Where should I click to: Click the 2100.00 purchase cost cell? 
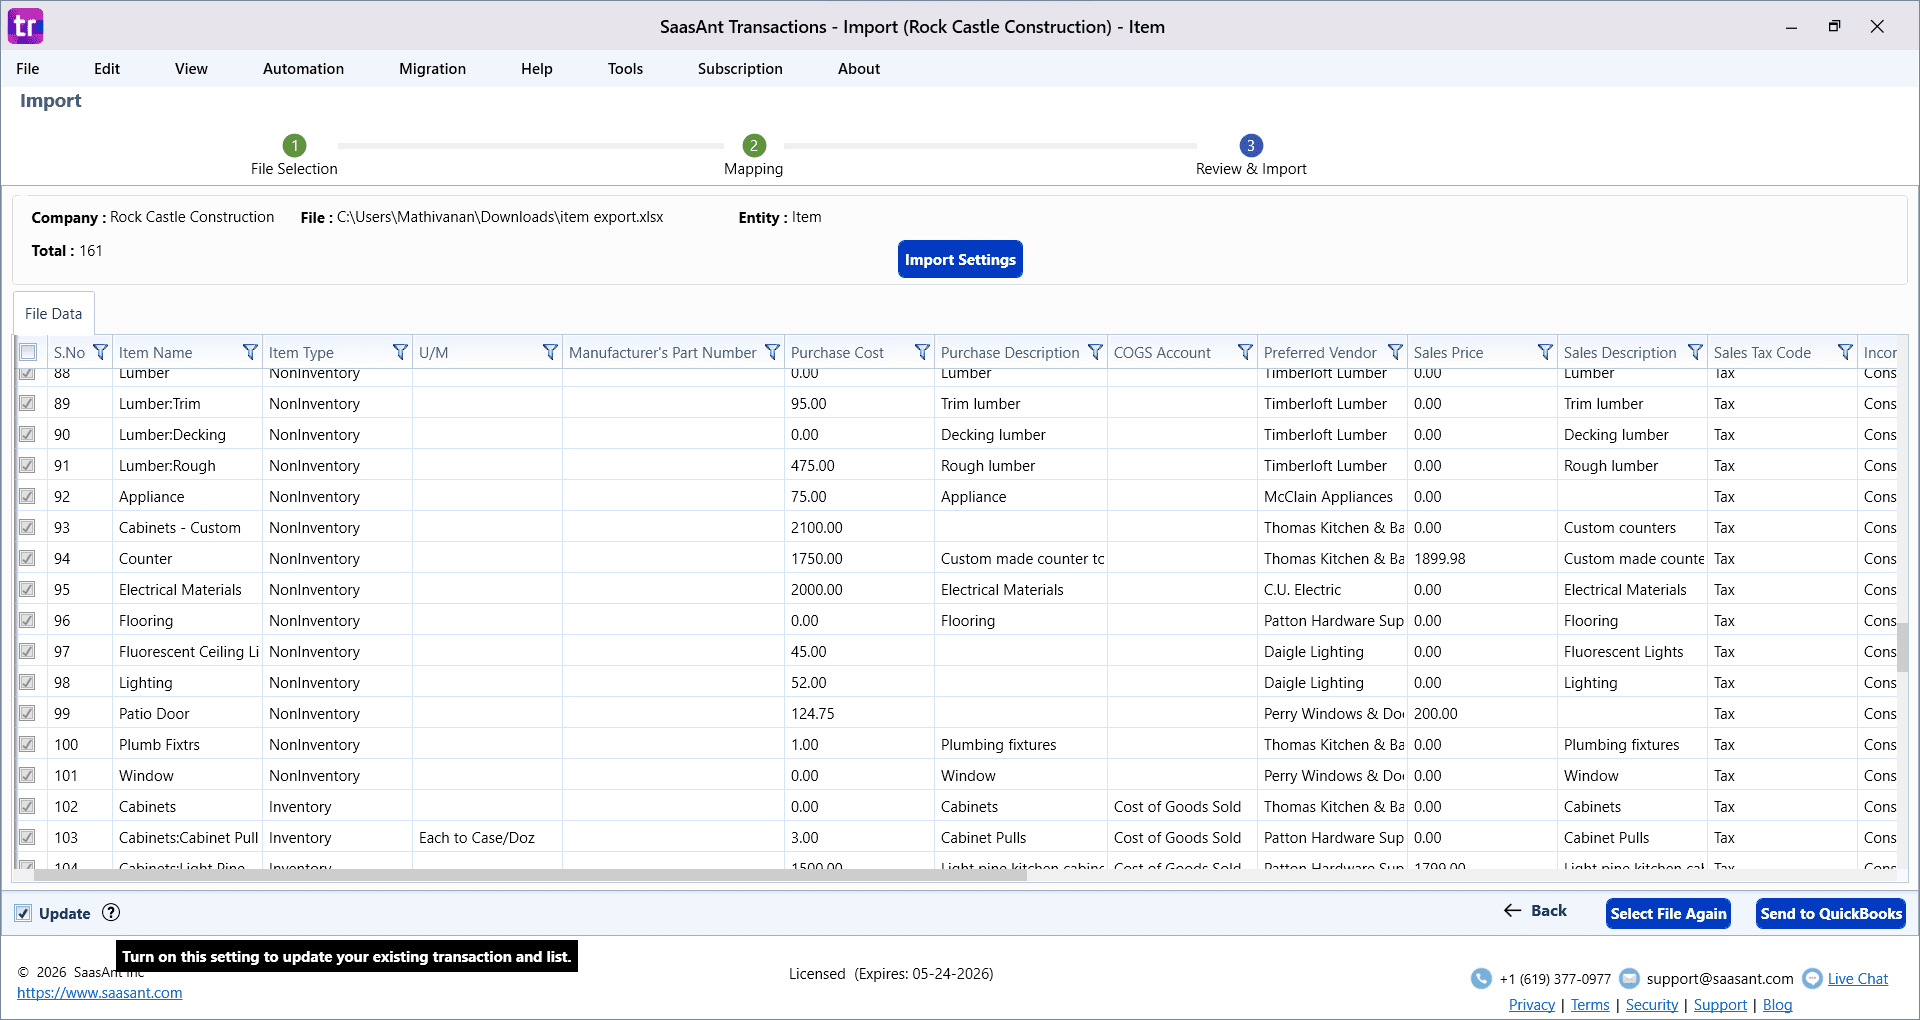(x=859, y=527)
